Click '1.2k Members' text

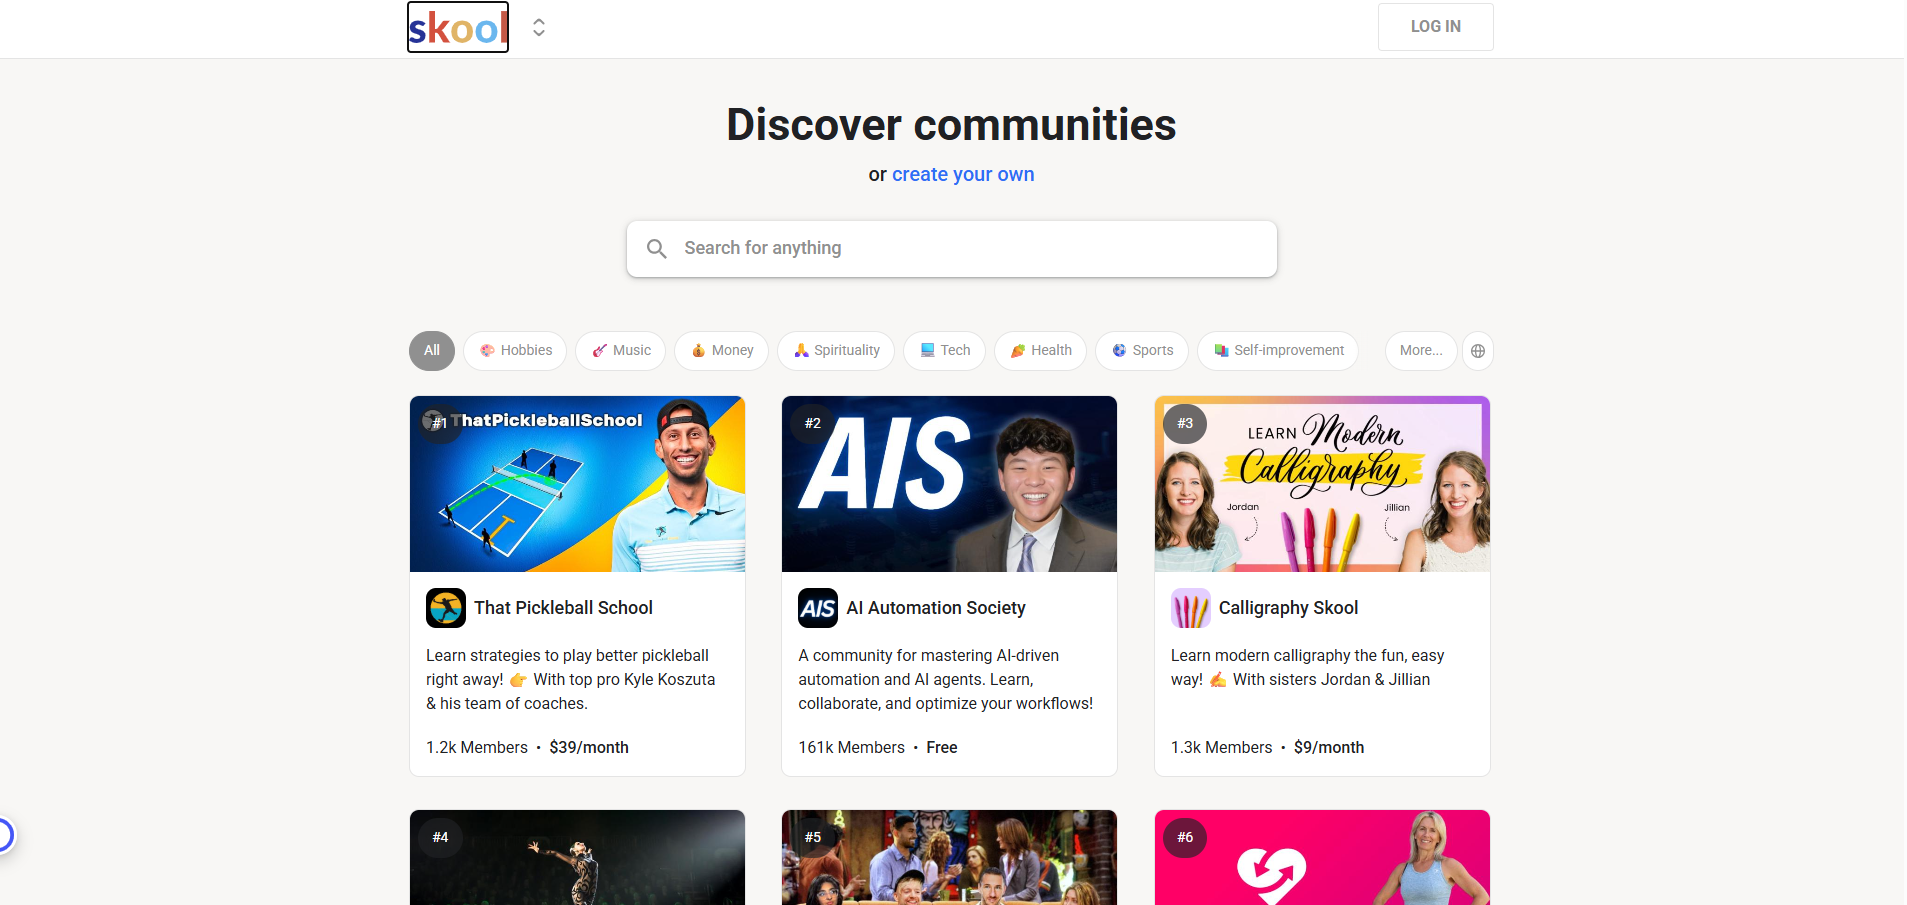point(477,748)
